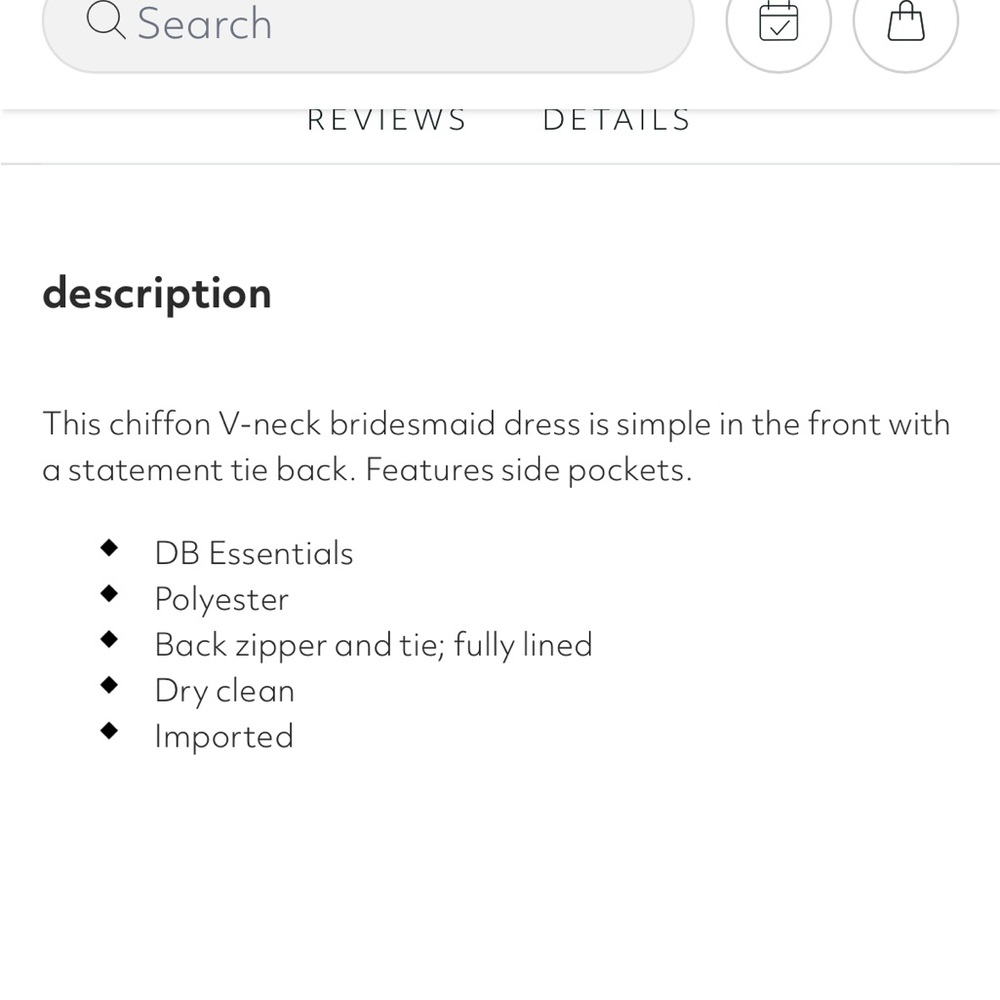This screenshot has height=1000, width=1000.
Task: Click the diamond bullet beside DB Essentials
Action: point(109,548)
